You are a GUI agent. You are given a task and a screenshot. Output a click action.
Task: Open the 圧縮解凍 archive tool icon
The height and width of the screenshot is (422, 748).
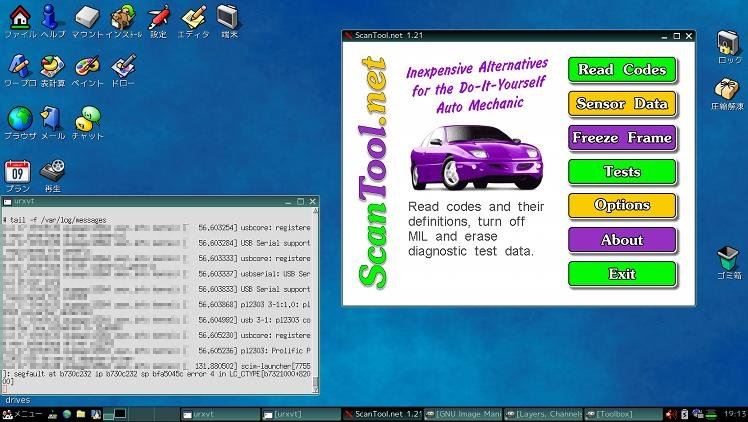[x=727, y=94]
